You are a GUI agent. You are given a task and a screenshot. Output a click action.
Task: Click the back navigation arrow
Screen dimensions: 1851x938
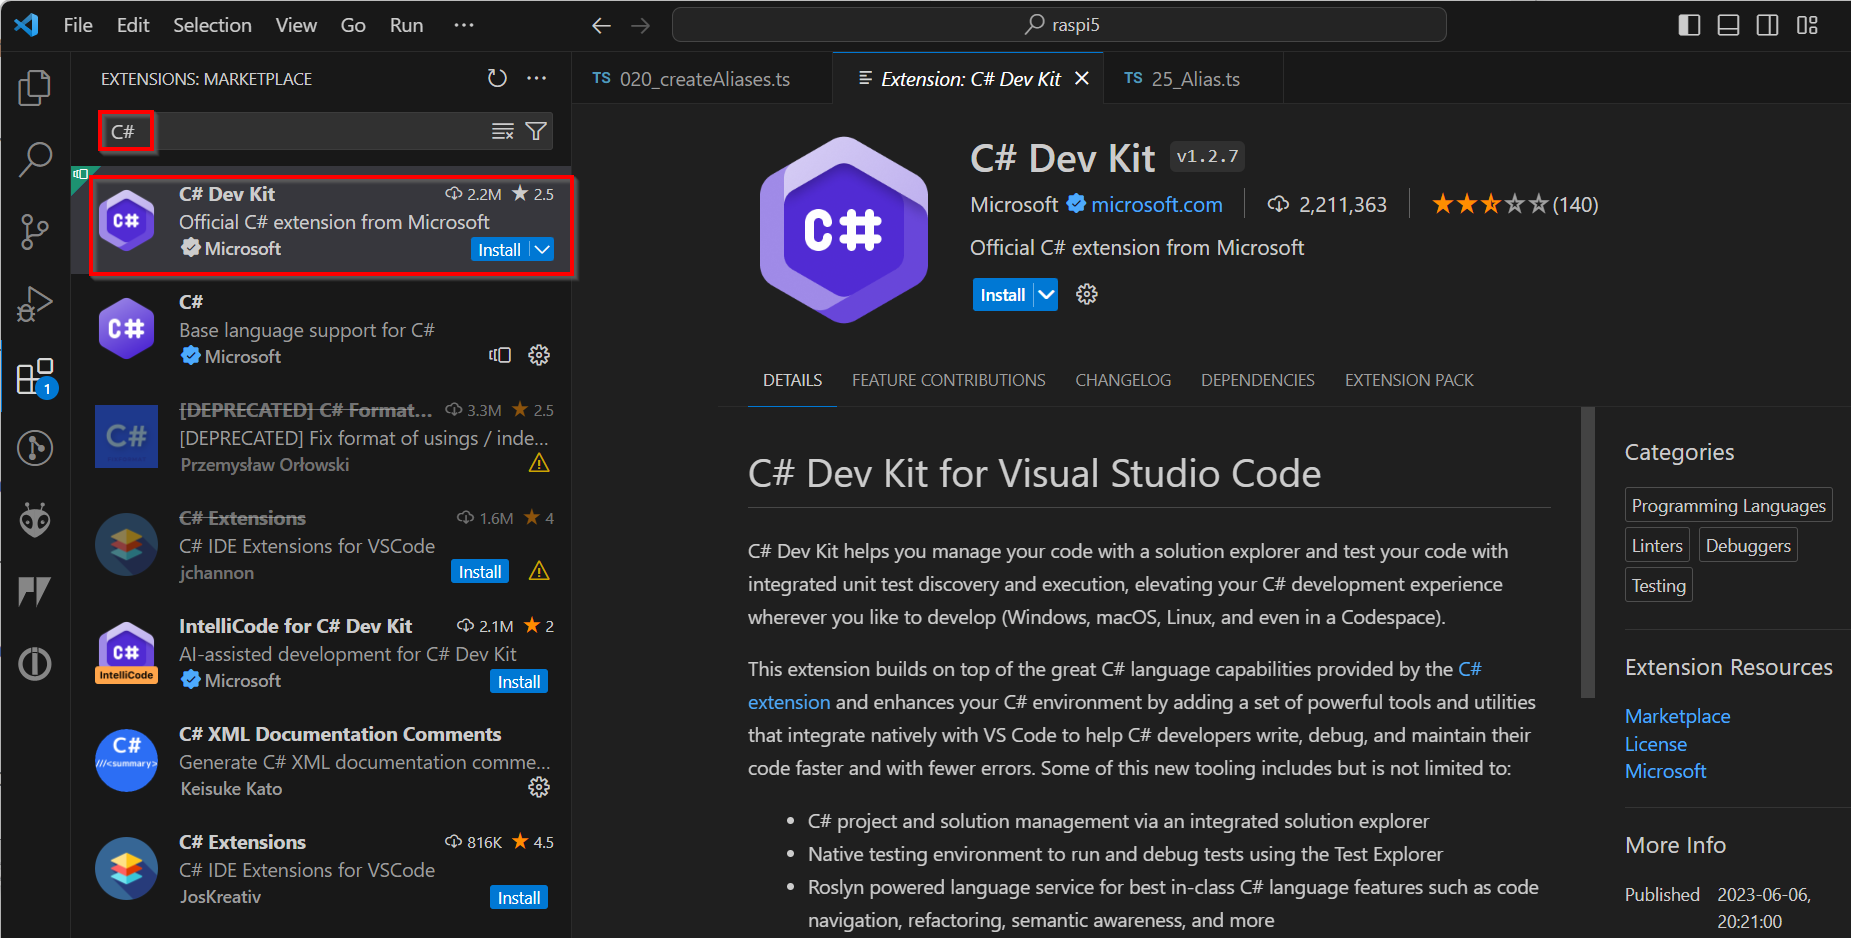click(601, 24)
